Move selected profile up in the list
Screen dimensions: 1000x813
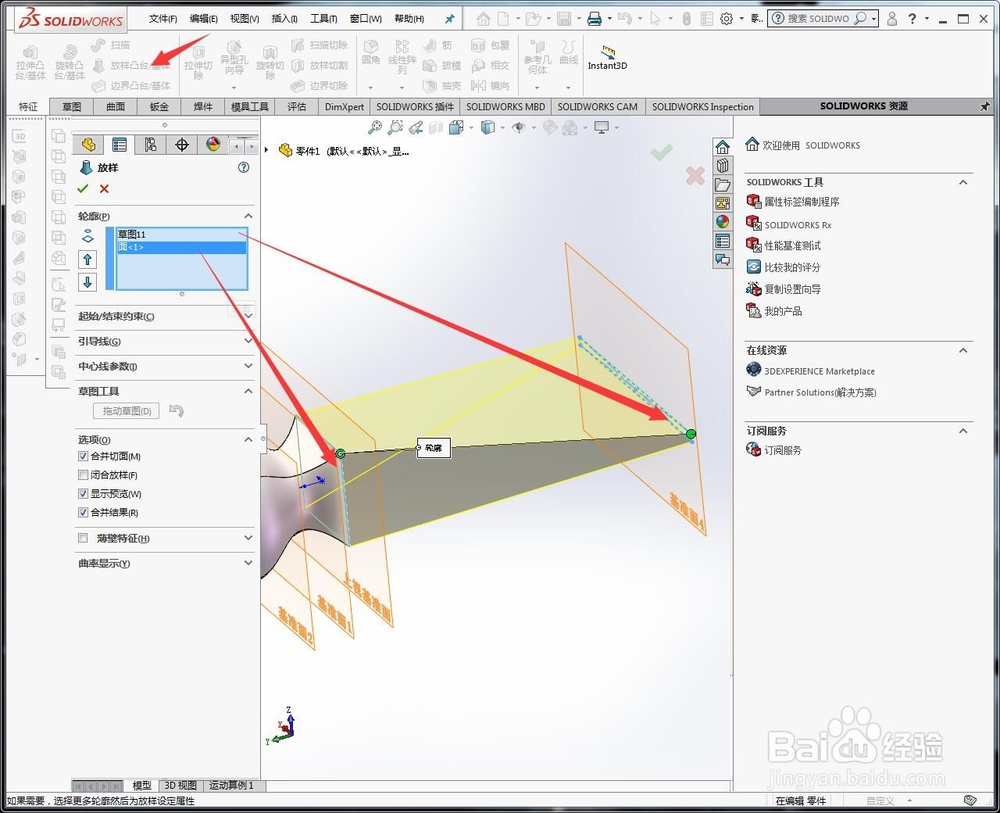tap(87, 259)
